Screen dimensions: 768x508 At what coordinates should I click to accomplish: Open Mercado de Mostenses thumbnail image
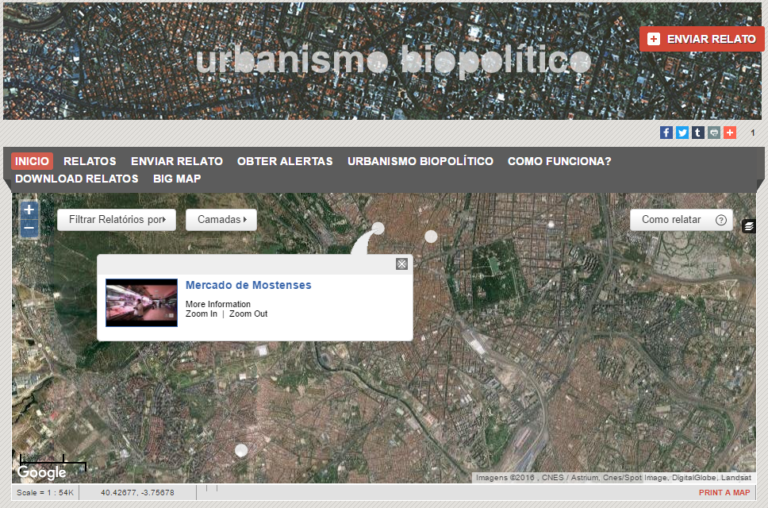[142, 303]
